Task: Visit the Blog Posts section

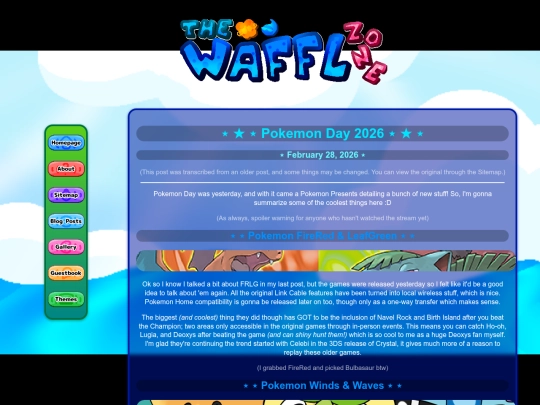Action: coord(66,221)
